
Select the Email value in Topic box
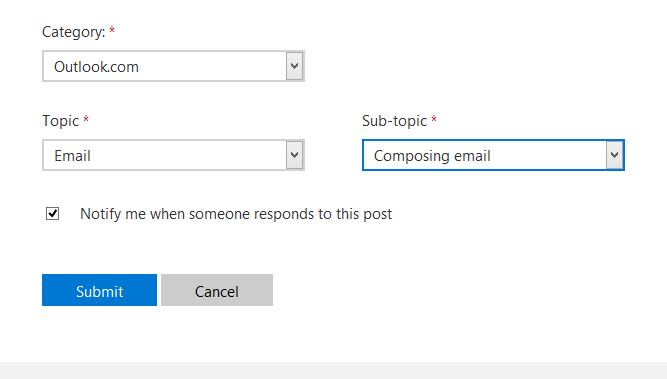click(x=72, y=156)
